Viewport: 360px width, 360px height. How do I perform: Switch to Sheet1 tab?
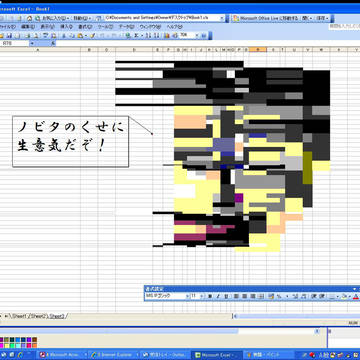[x=19, y=316]
